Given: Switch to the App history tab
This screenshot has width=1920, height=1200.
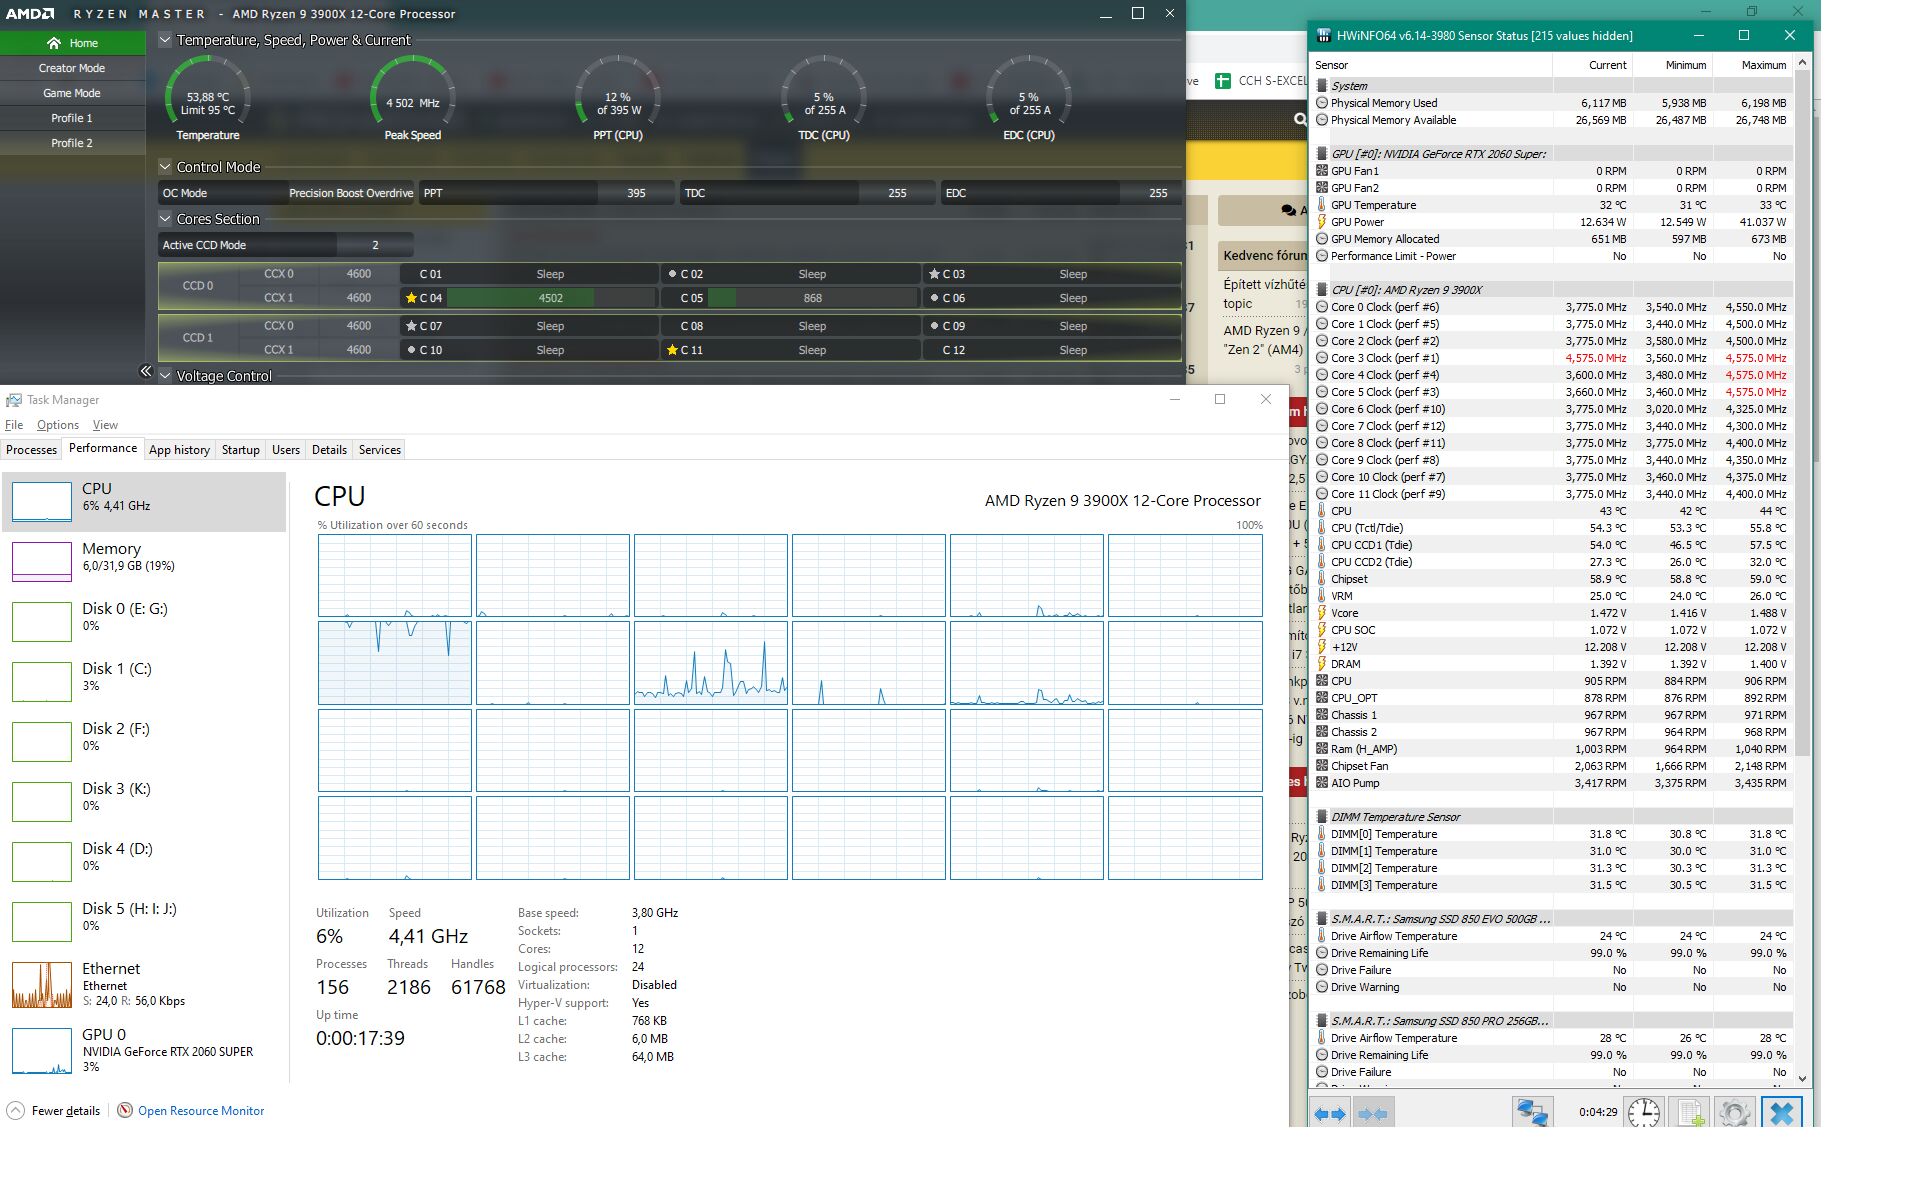Looking at the screenshot, I should point(179,450).
